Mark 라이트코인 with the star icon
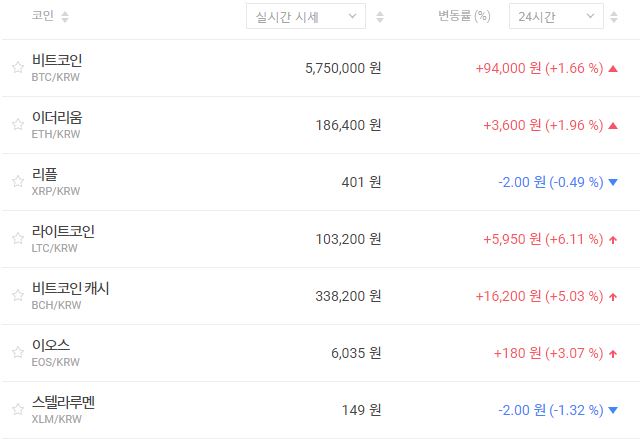This screenshot has height=443, width=640. pos(17,239)
